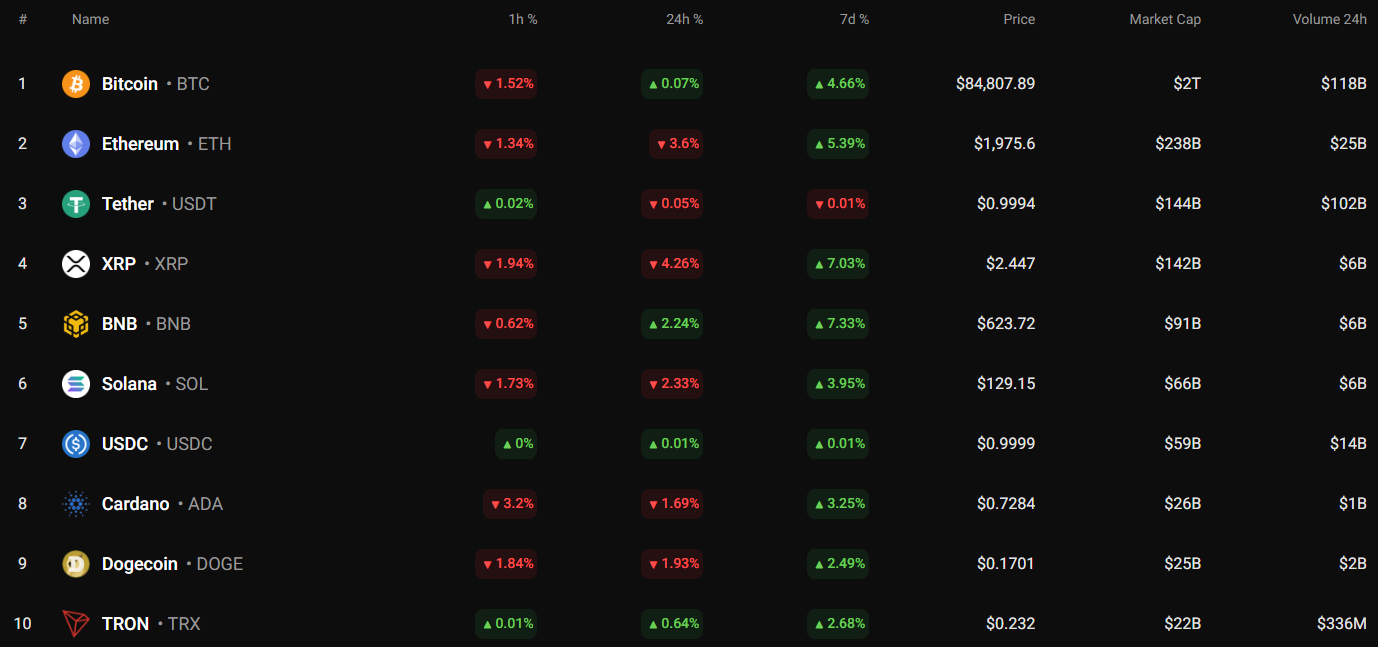The height and width of the screenshot is (647, 1378).
Task: Click the Bitcoin coin logo icon
Action: click(76, 84)
